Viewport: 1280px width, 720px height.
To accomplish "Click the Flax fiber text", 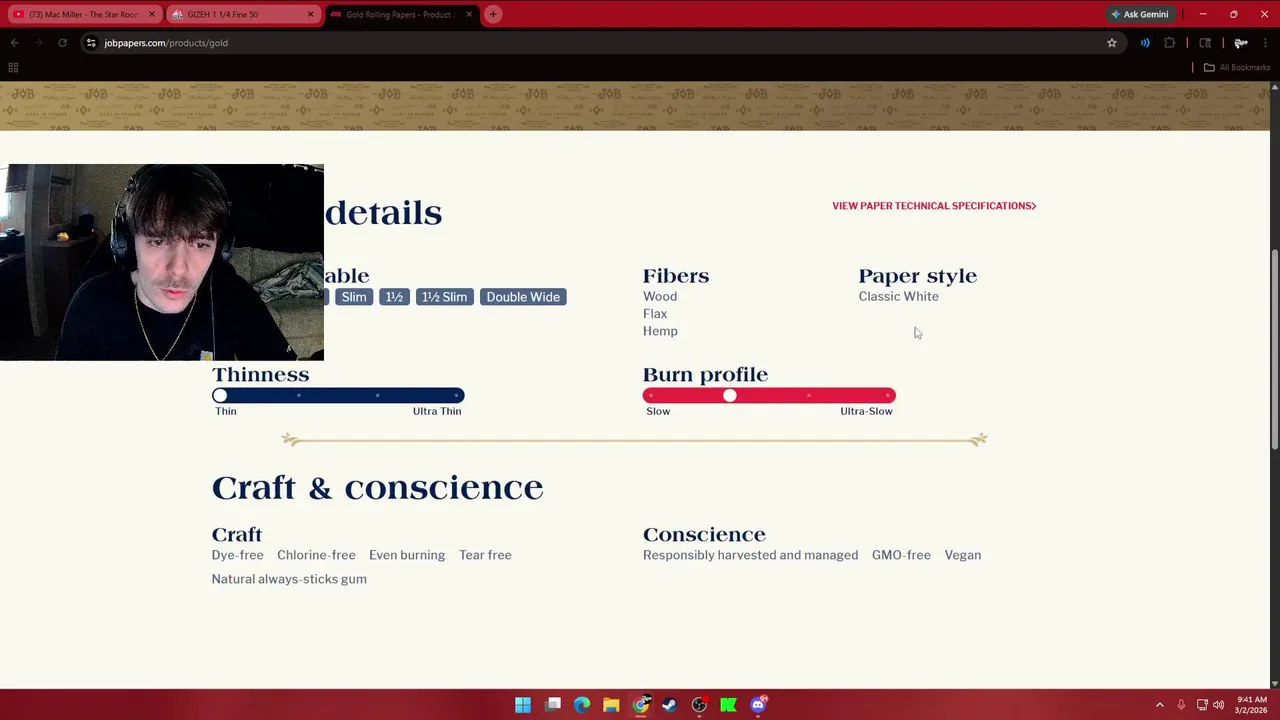I will 655,314.
